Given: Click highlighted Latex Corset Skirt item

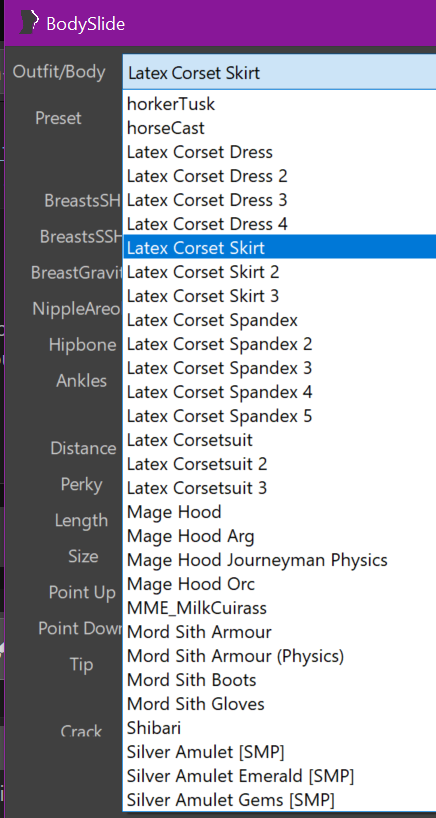Looking at the screenshot, I should click(280, 248).
